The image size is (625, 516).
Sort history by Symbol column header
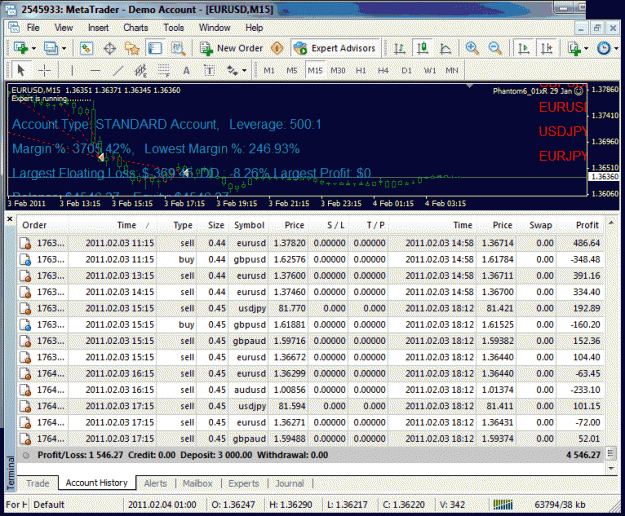pos(249,225)
